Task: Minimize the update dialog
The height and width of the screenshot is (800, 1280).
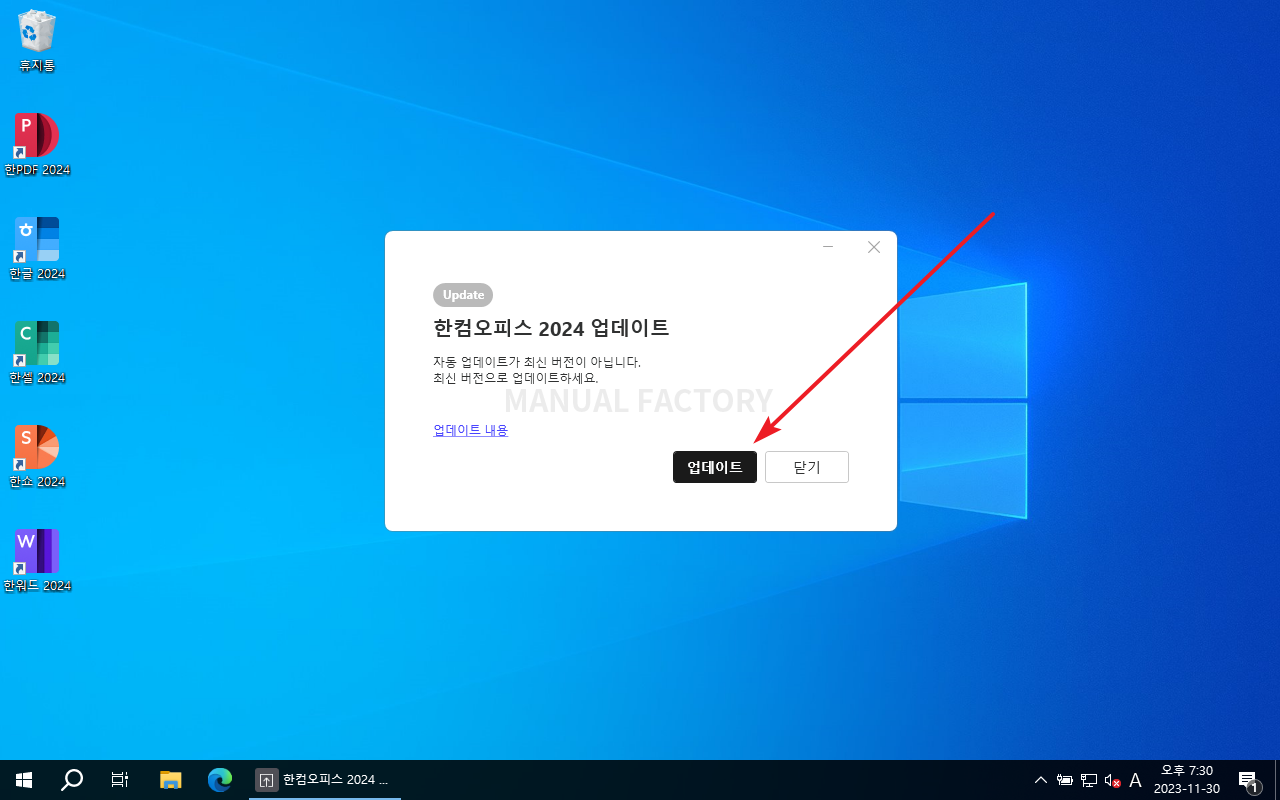Action: tap(828, 247)
